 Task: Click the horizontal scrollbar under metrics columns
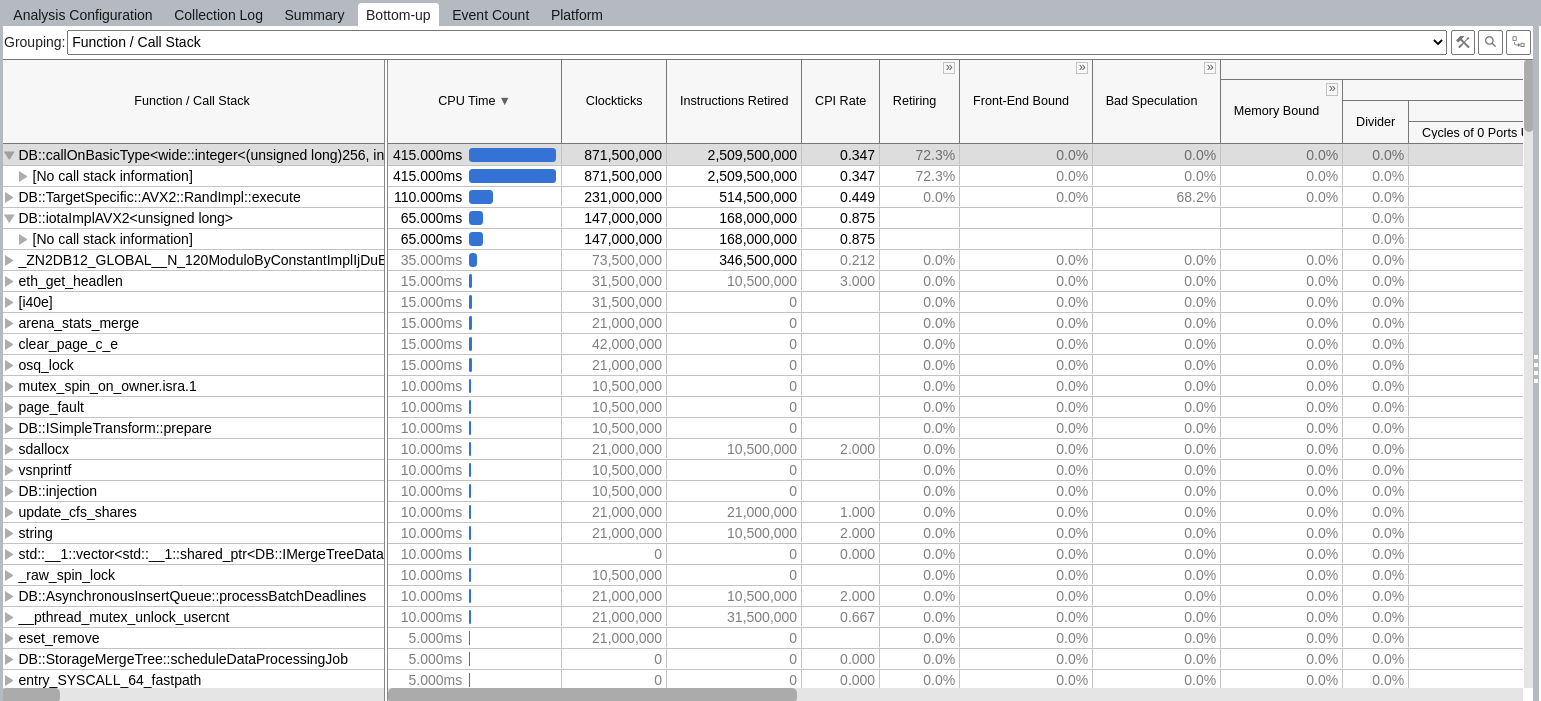pyautogui.click(x=592, y=694)
